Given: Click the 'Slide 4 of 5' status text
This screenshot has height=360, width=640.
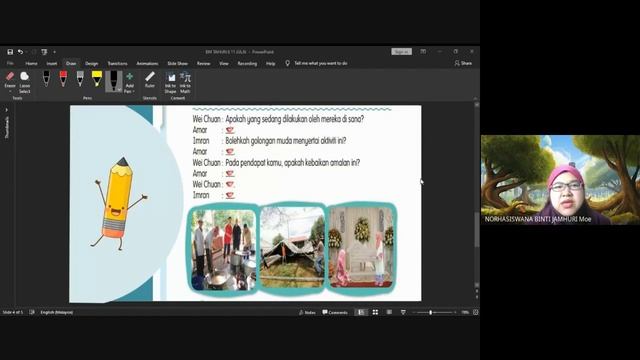Looking at the screenshot, I should point(13,312).
